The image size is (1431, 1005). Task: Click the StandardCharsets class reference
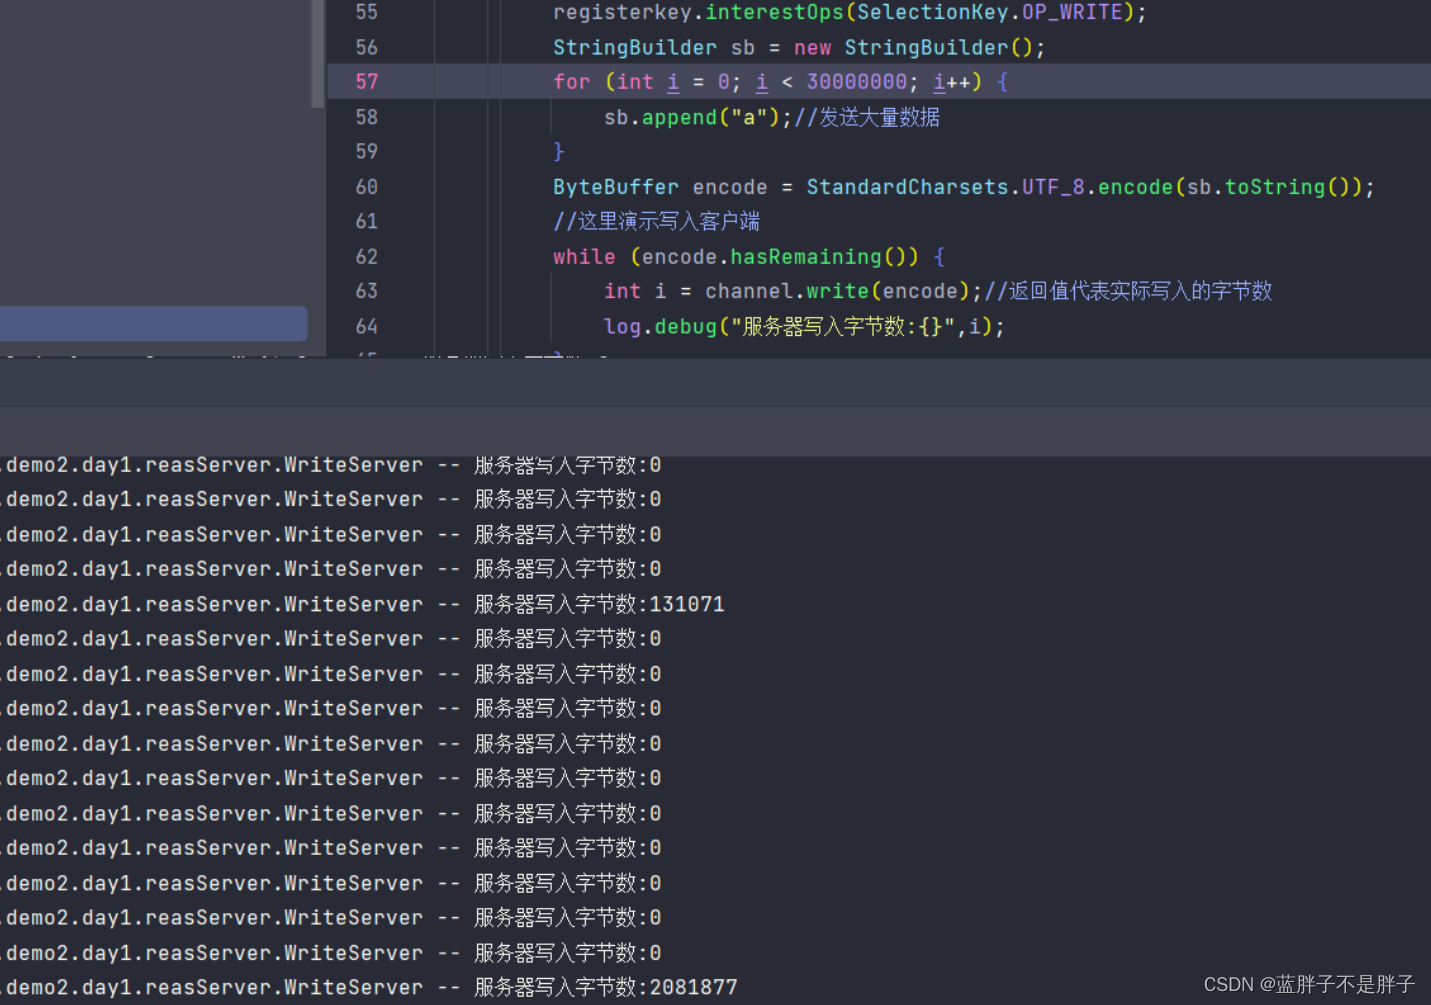(907, 187)
